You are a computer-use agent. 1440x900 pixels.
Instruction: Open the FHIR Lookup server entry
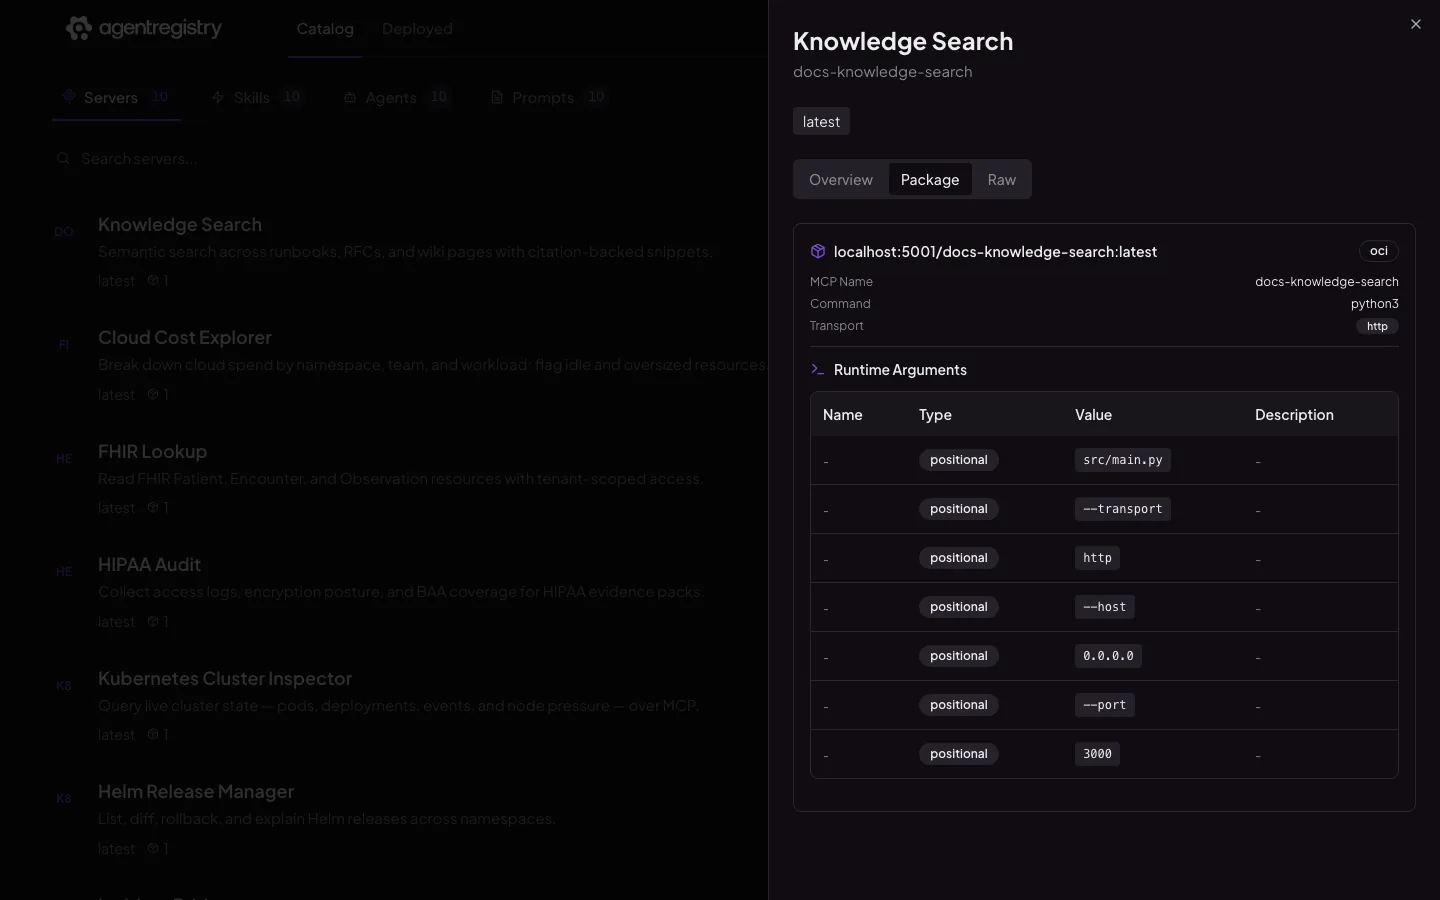410,479
